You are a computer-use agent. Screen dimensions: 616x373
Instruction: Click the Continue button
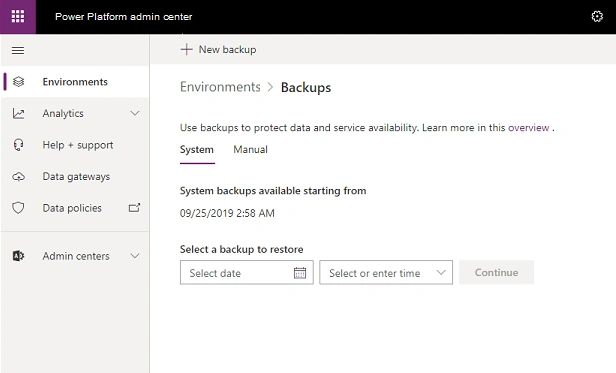[x=496, y=272]
